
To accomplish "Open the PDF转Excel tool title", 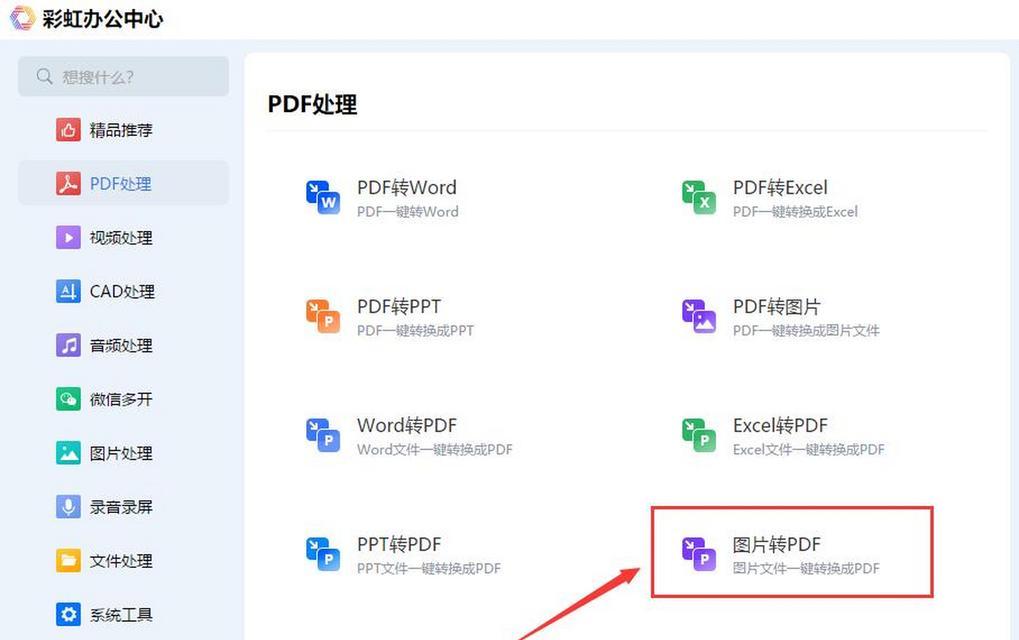I will [x=780, y=188].
